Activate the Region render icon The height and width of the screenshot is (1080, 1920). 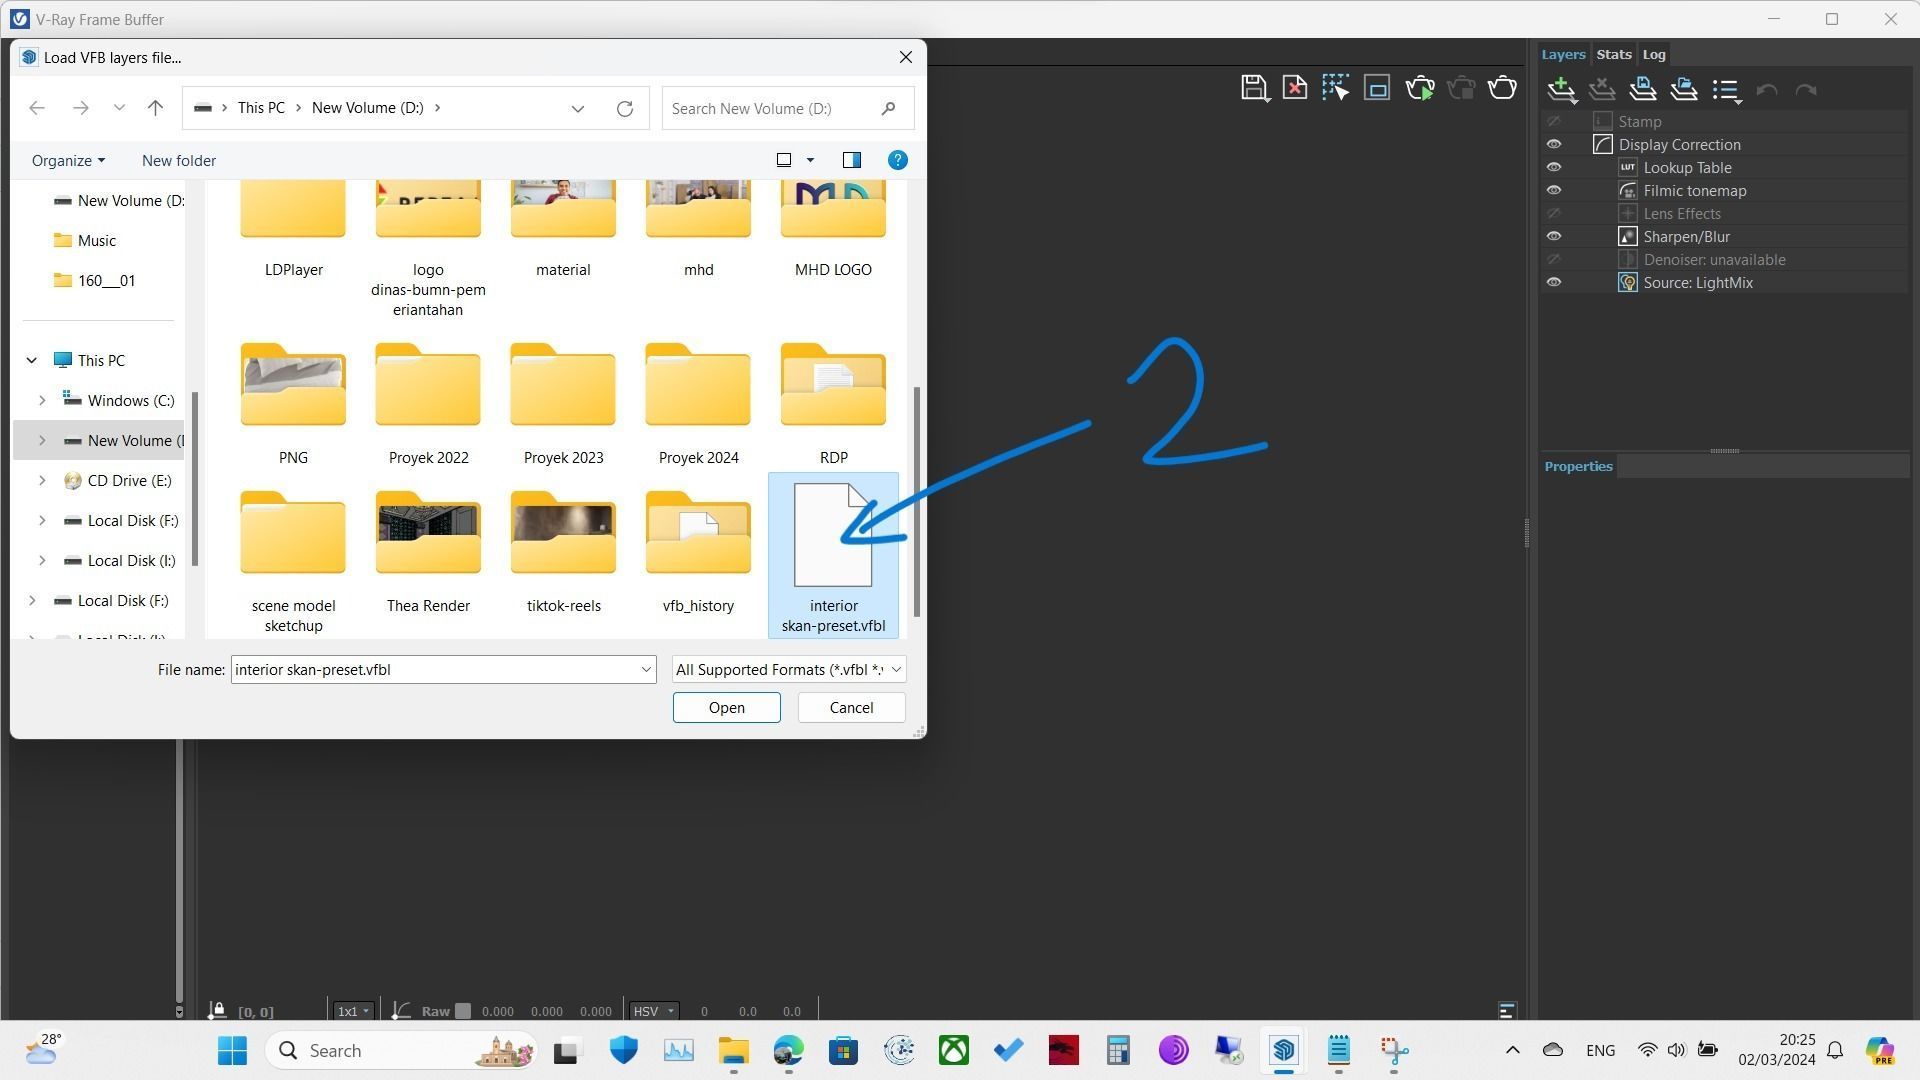(x=1377, y=89)
